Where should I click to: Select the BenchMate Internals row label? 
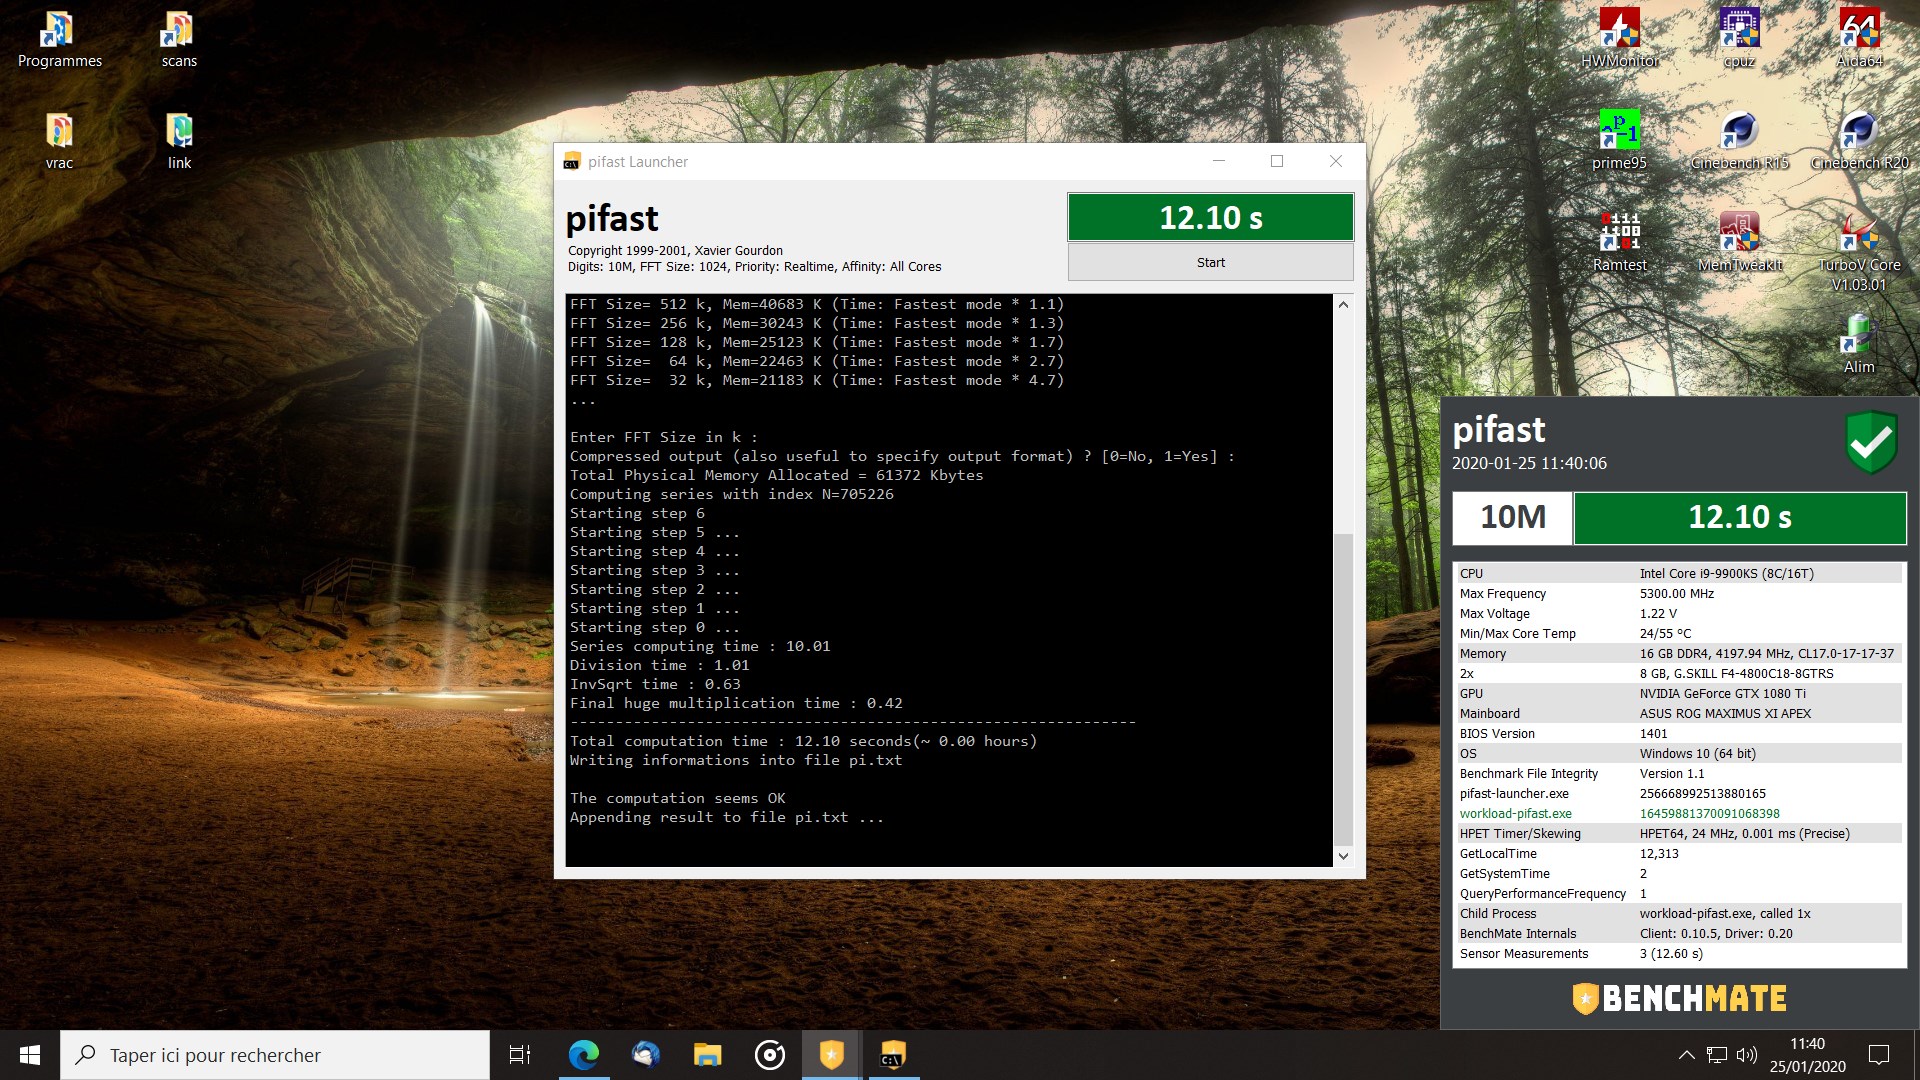point(1517,933)
